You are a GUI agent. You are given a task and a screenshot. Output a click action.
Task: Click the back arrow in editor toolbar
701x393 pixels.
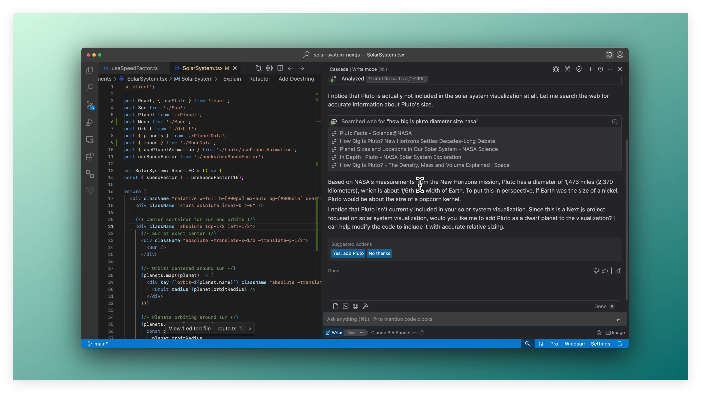point(291,68)
